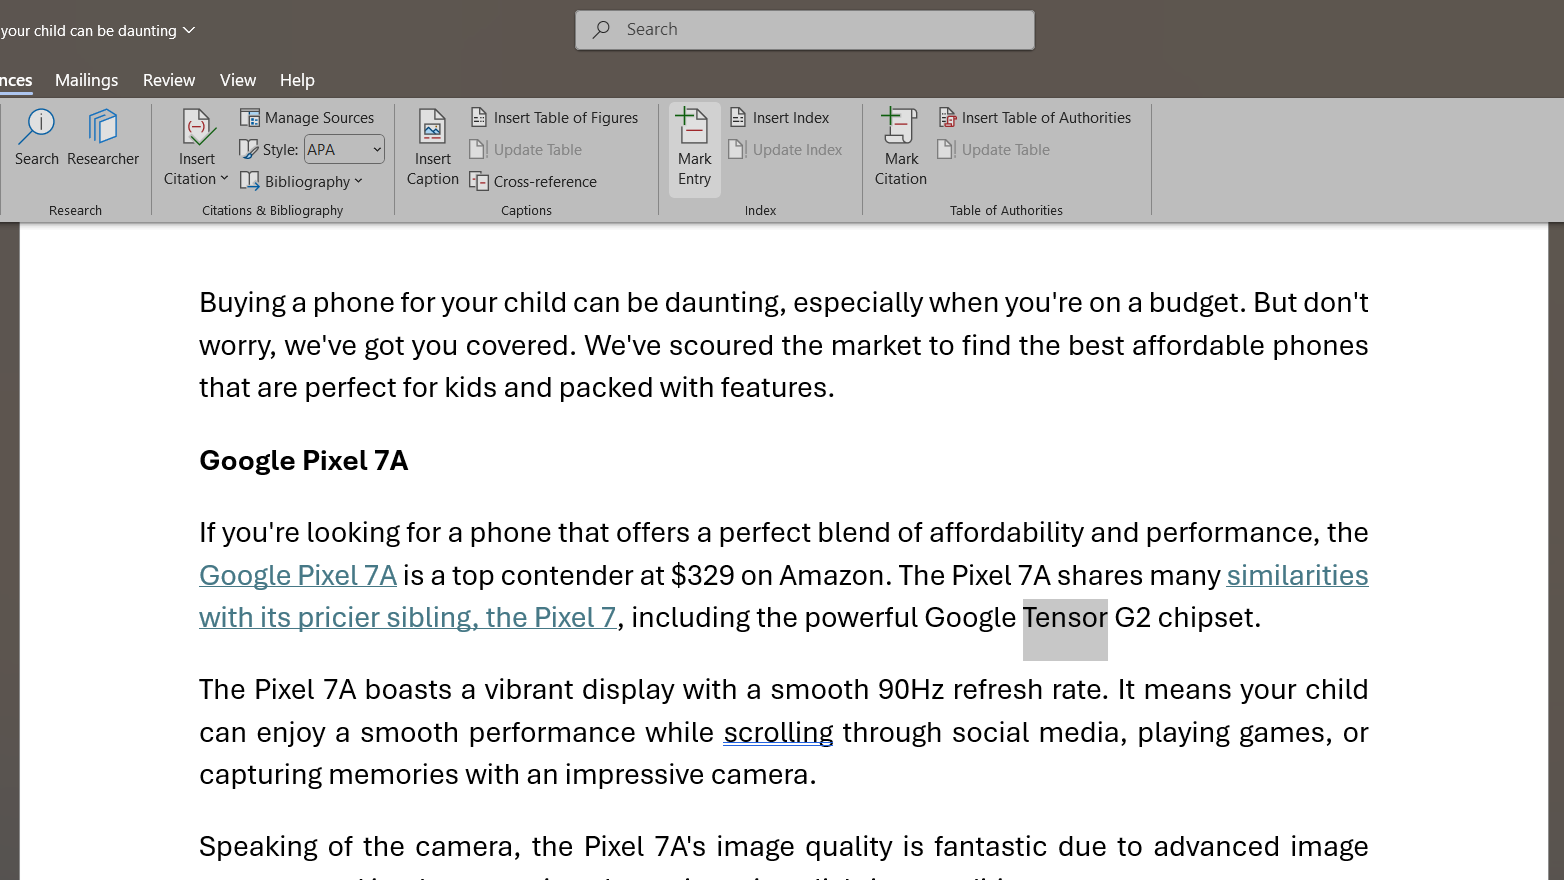Open the citation Style combo box
1564x880 pixels.
coord(344,150)
